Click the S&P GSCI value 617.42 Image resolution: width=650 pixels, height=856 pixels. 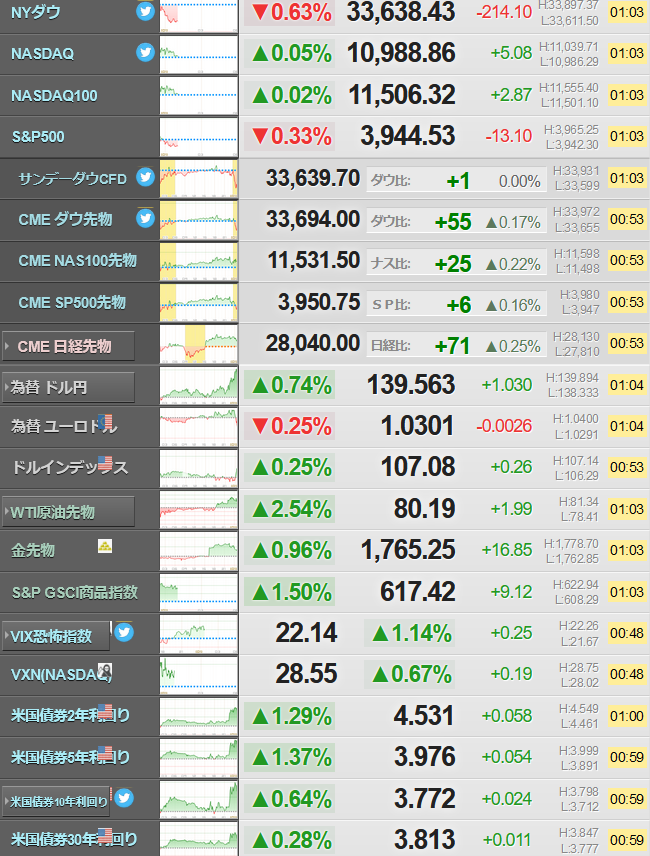coord(418,591)
